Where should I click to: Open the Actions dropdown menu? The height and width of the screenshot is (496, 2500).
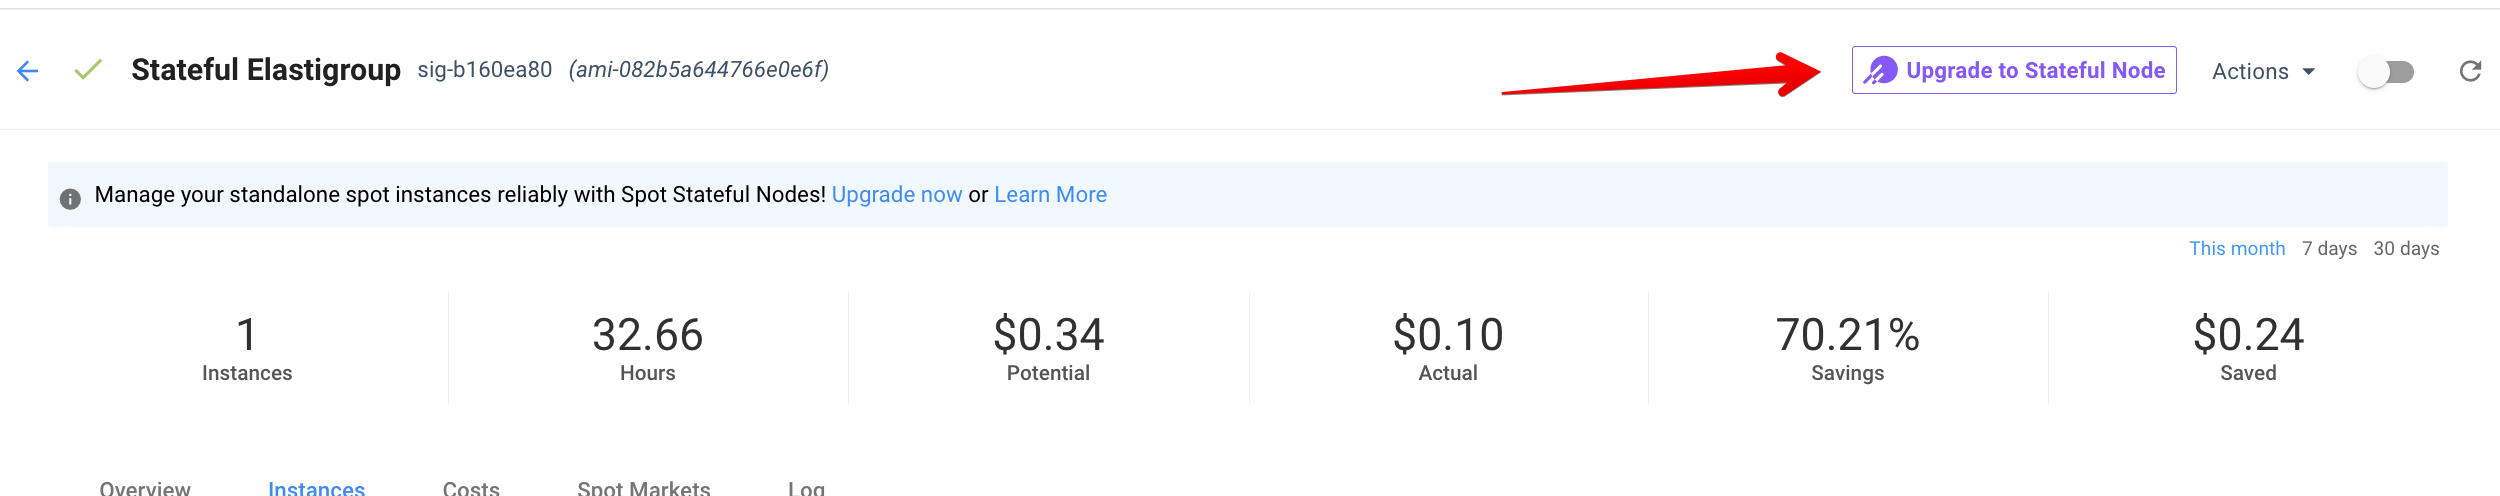2263,72
